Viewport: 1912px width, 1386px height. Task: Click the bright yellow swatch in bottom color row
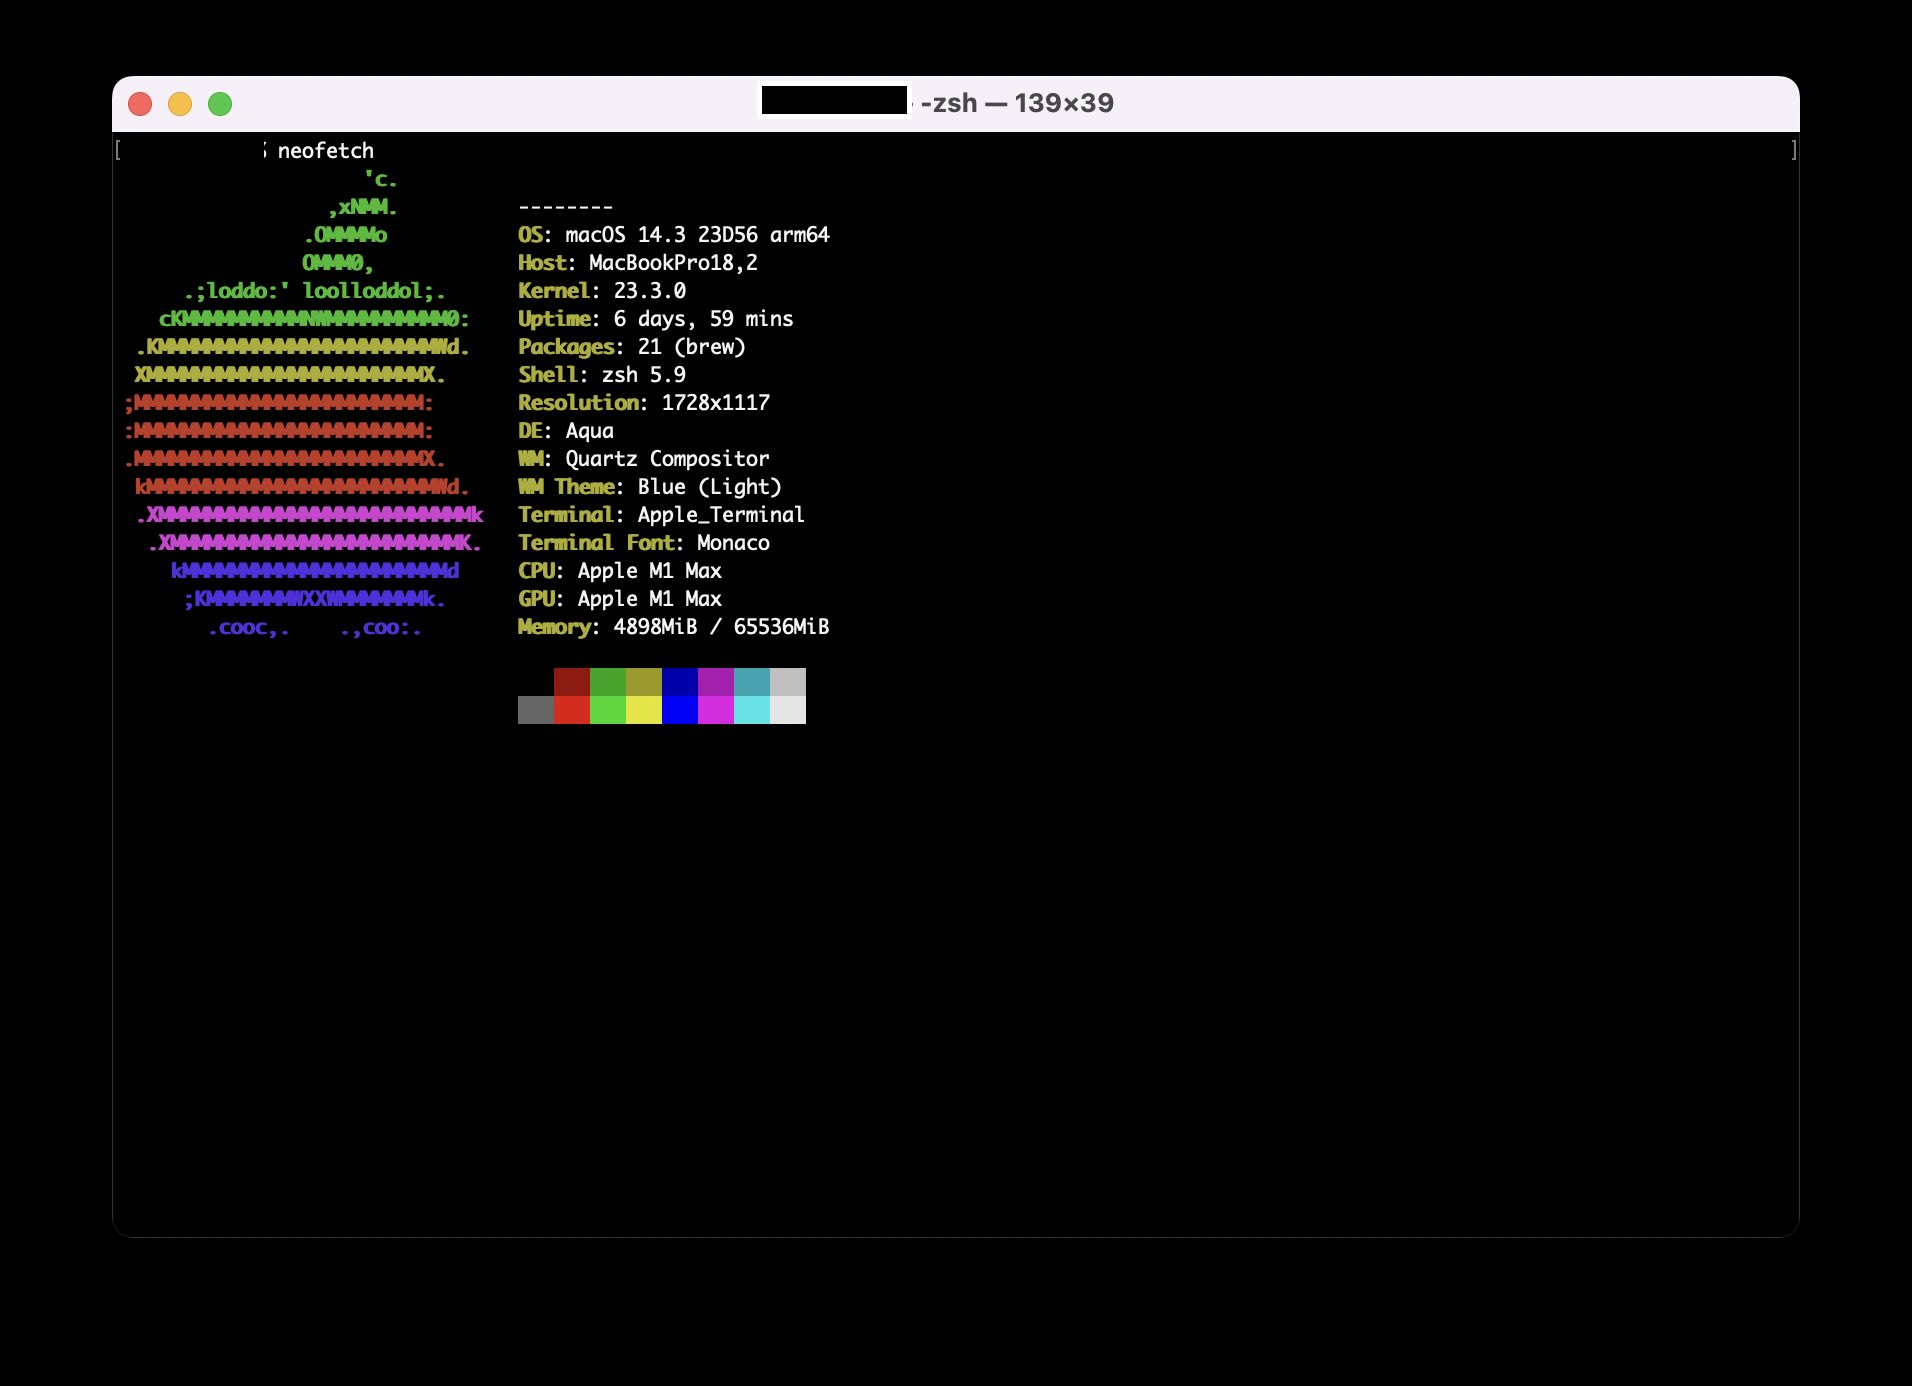coord(644,710)
